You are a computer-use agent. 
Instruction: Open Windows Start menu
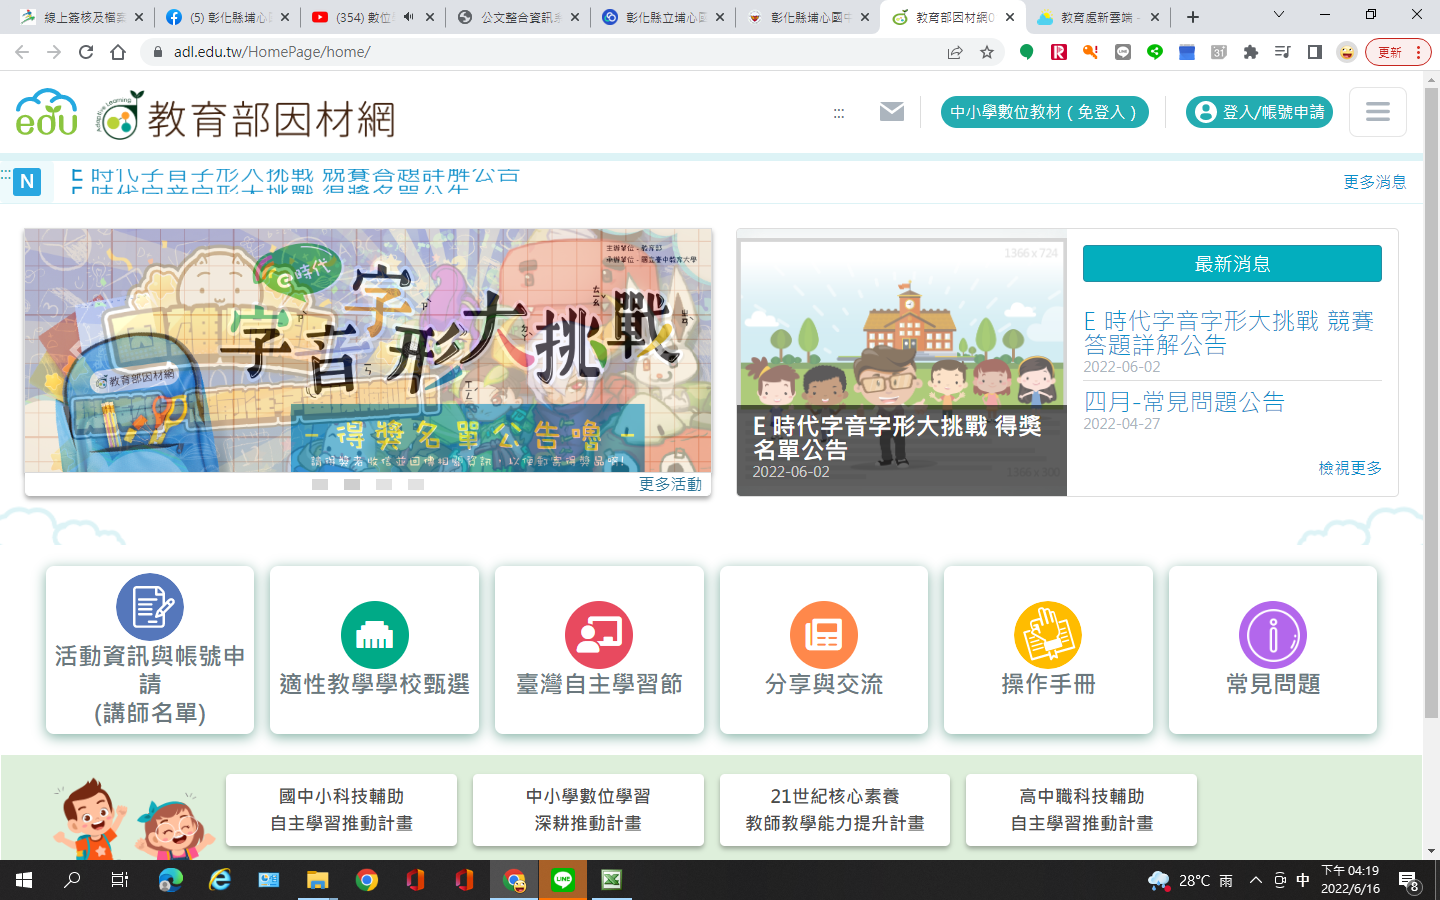[24, 880]
